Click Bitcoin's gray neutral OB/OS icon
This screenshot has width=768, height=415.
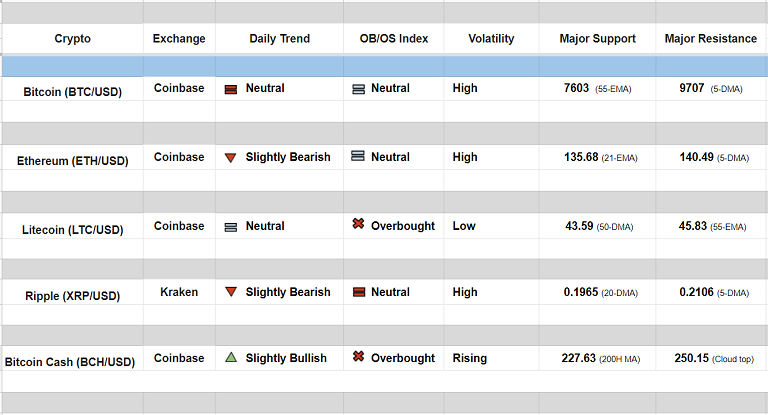tap(358, 89)
